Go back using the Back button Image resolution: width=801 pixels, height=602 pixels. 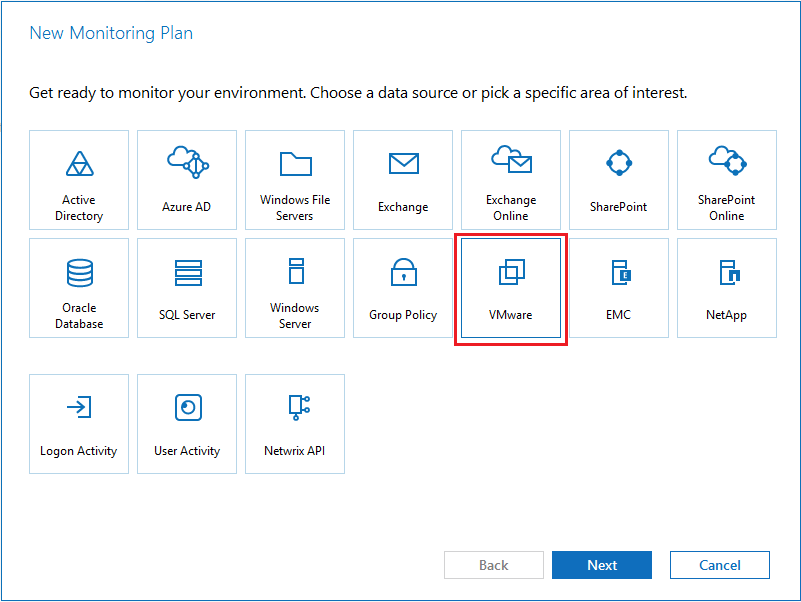coord(493,565)
